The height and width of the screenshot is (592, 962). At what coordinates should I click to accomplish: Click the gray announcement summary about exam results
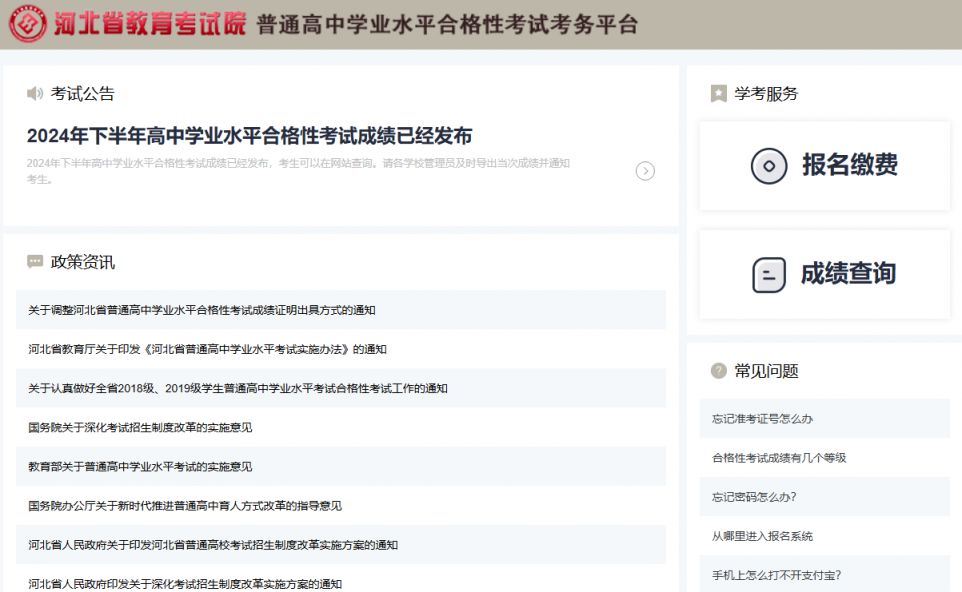coord(298,171)
